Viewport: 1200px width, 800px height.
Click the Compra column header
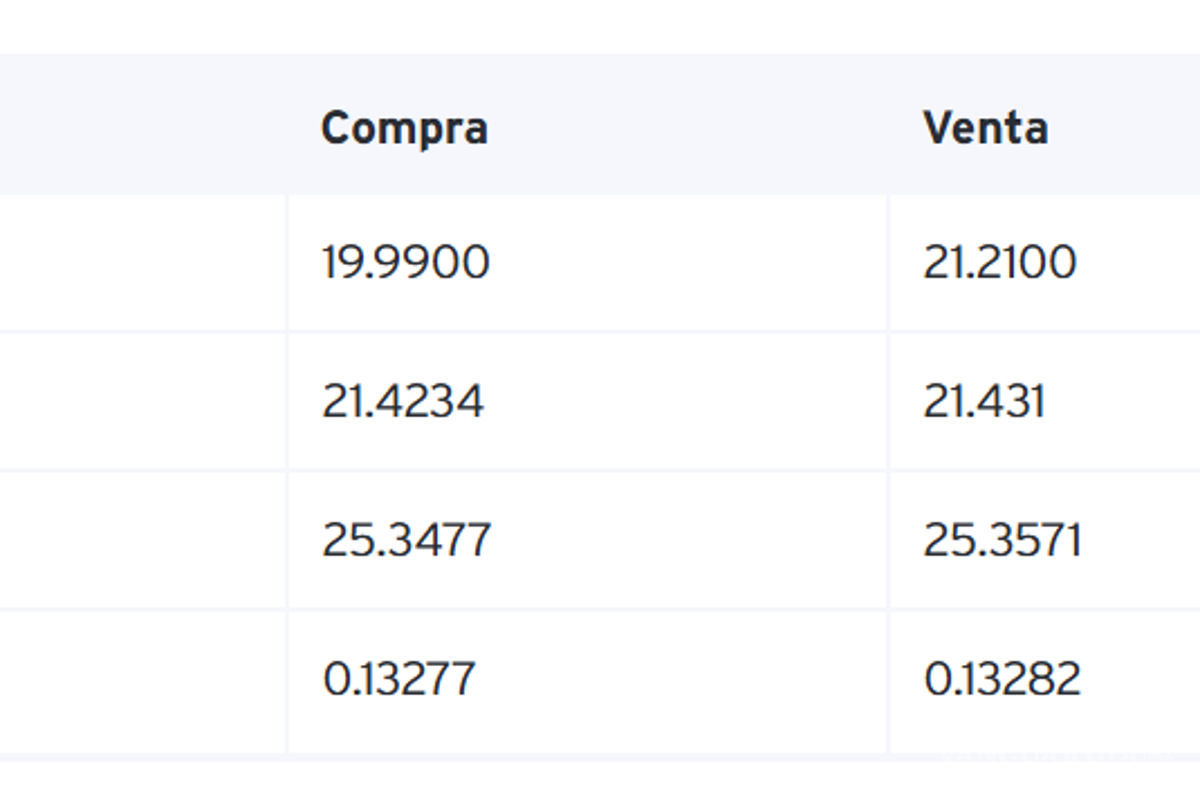[404, 128]
